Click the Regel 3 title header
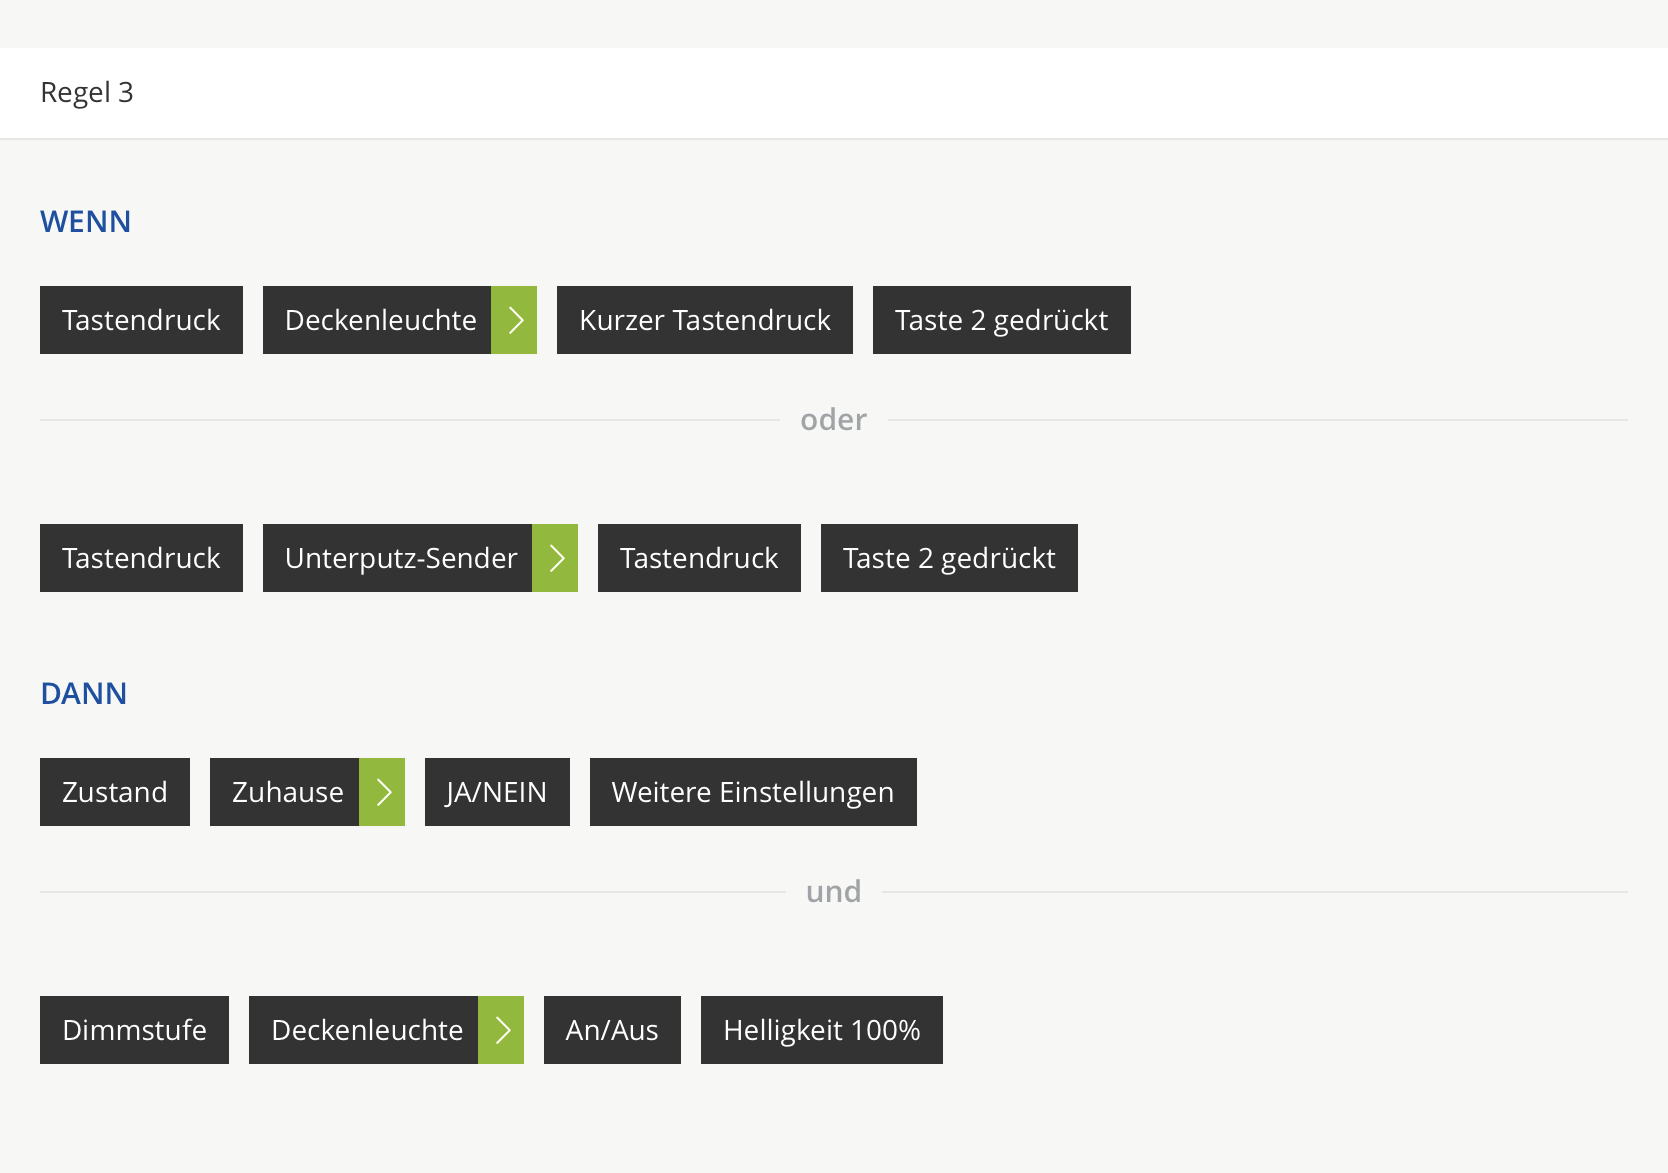Image resolution: width=1668 pixels, height=1173 pixels. [87, 93]
